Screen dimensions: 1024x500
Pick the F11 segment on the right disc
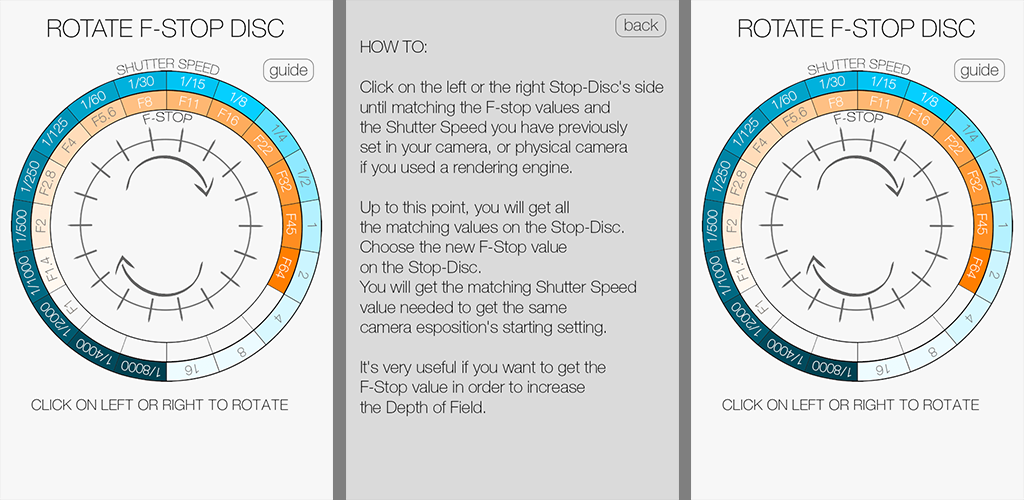(880, 102)
